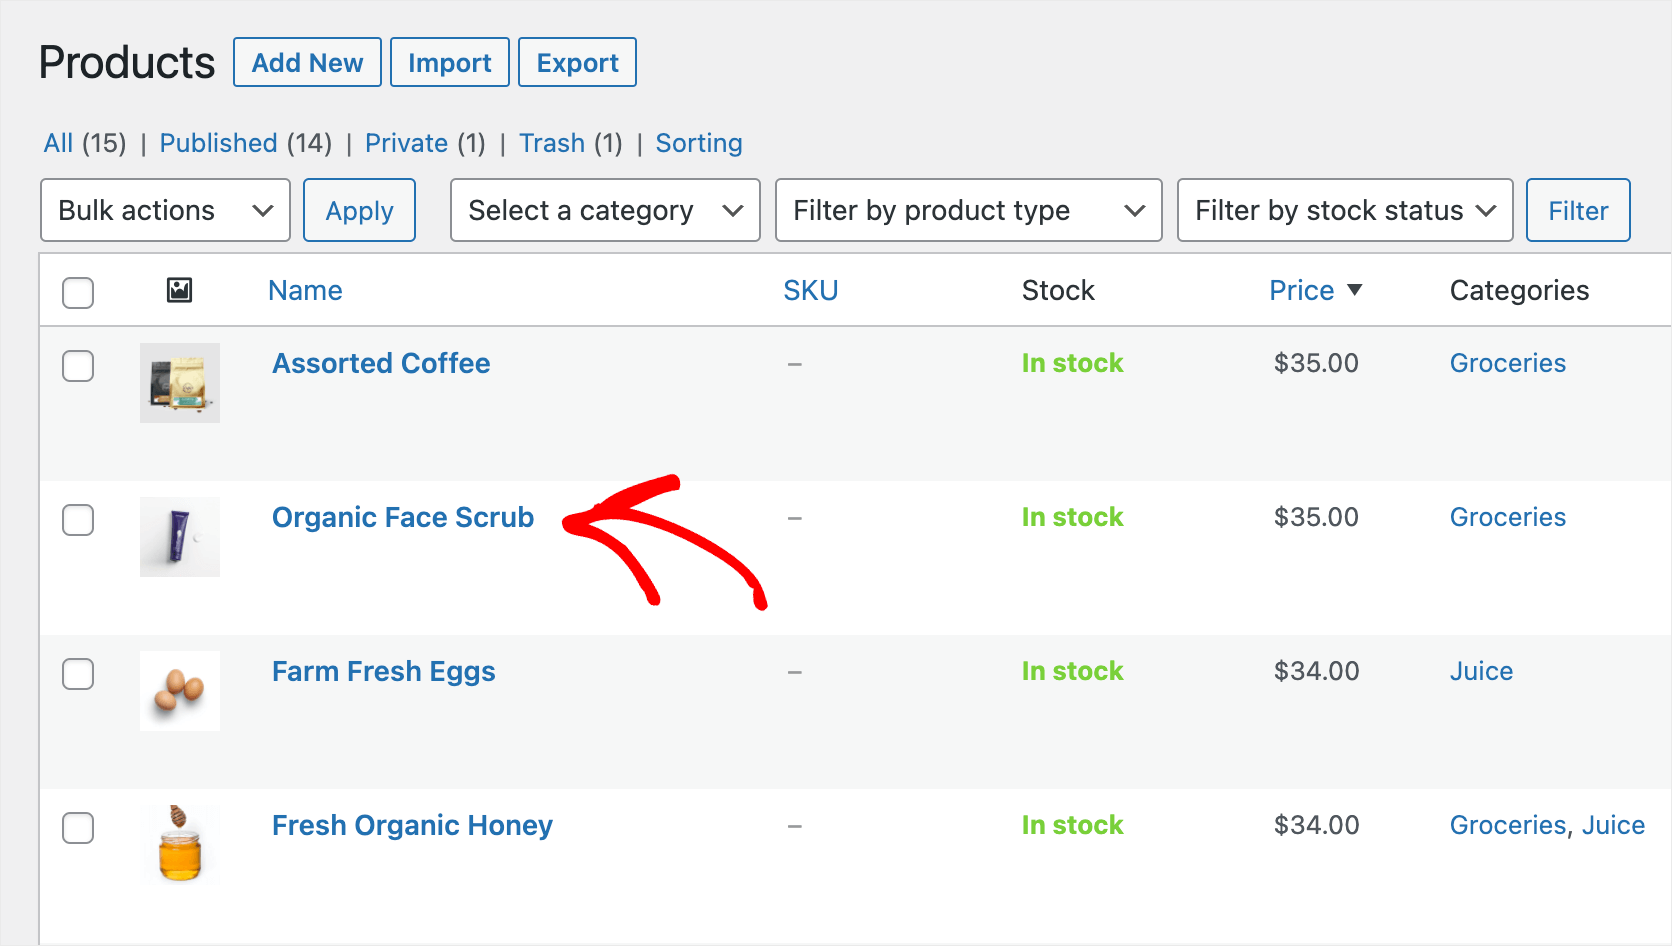Click the Organic Face Scrub product thumbnail

click(180, 537)
